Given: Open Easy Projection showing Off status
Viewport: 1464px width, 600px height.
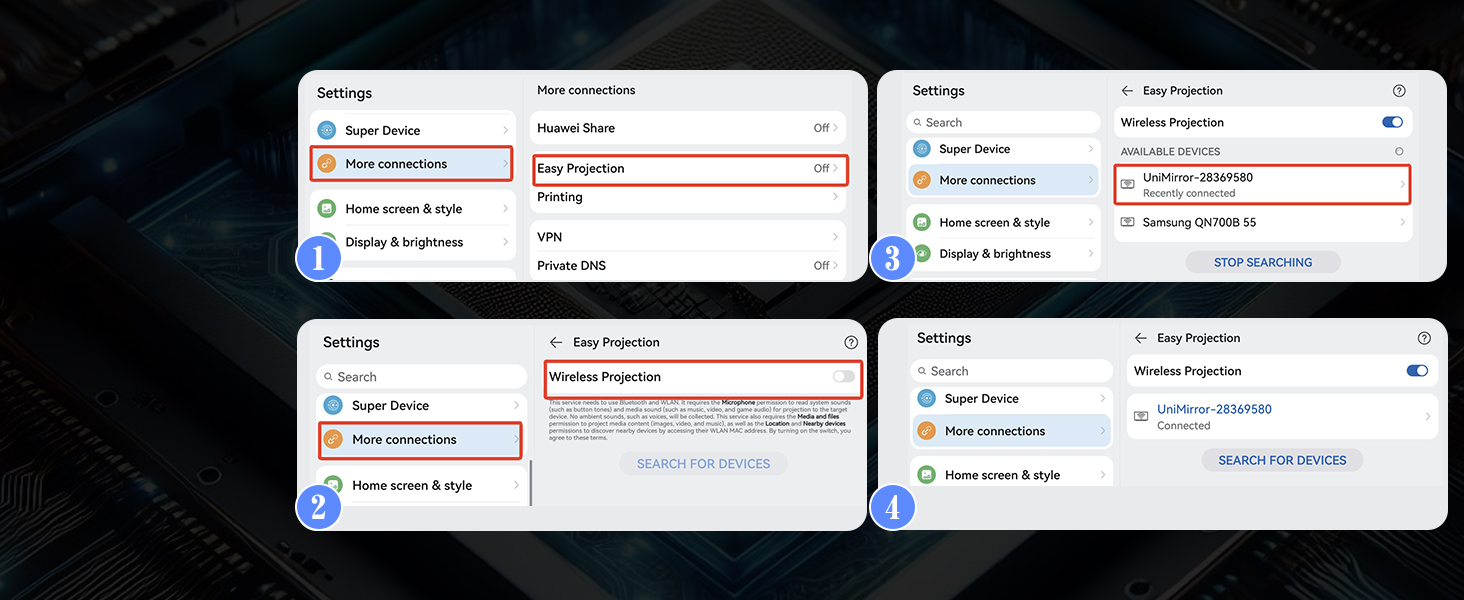Looking at the screenshot, I should tap(690, 169).
